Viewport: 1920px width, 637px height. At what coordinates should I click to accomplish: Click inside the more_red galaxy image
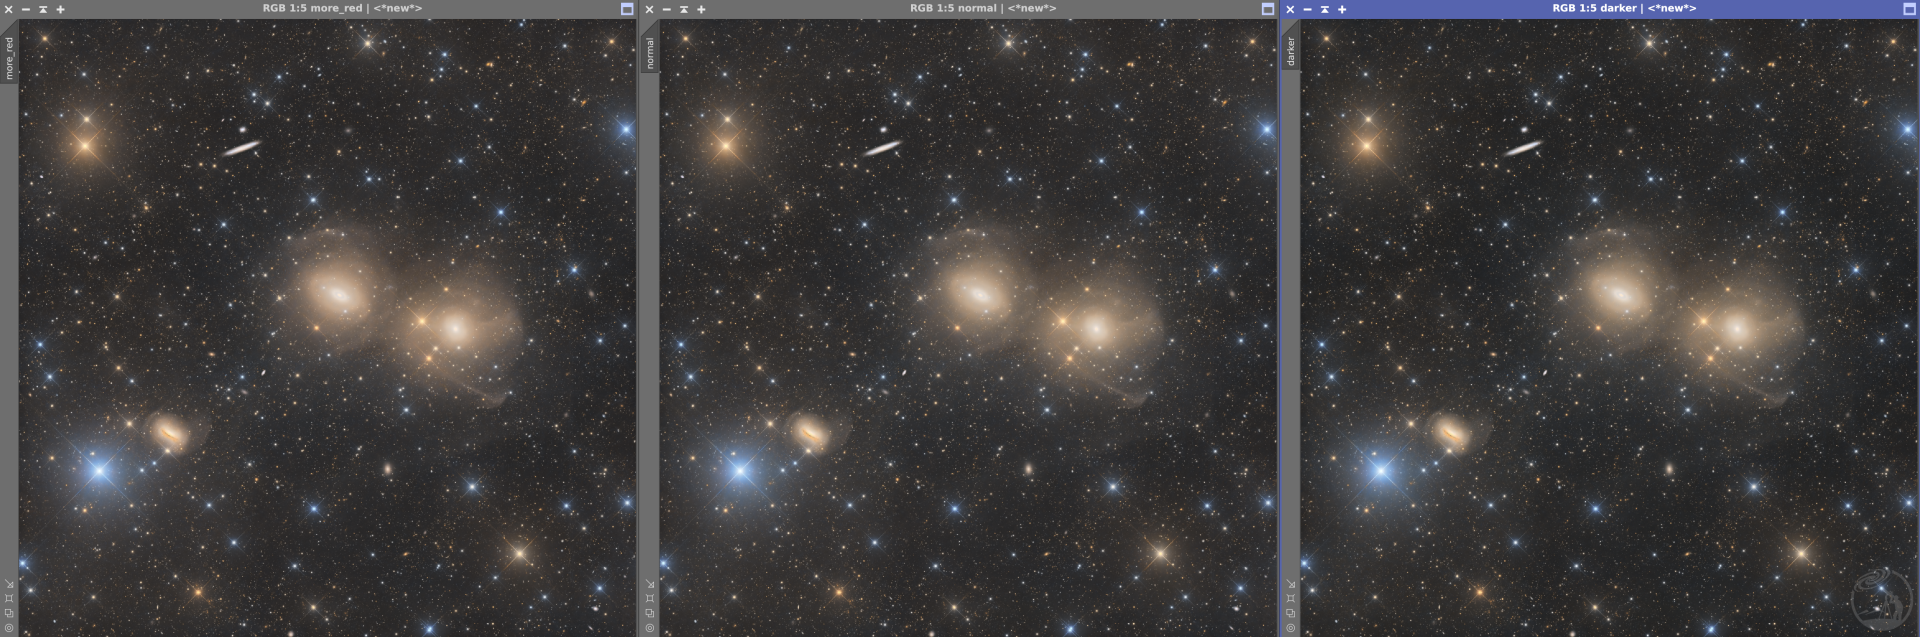click(328, 327)
